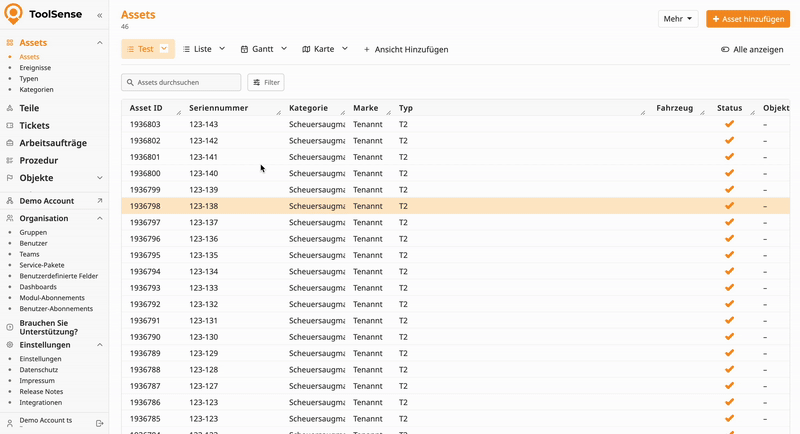The image size is (800, 434).
Task: Open Release Notes in sidebar
Action: click(41, 392)
